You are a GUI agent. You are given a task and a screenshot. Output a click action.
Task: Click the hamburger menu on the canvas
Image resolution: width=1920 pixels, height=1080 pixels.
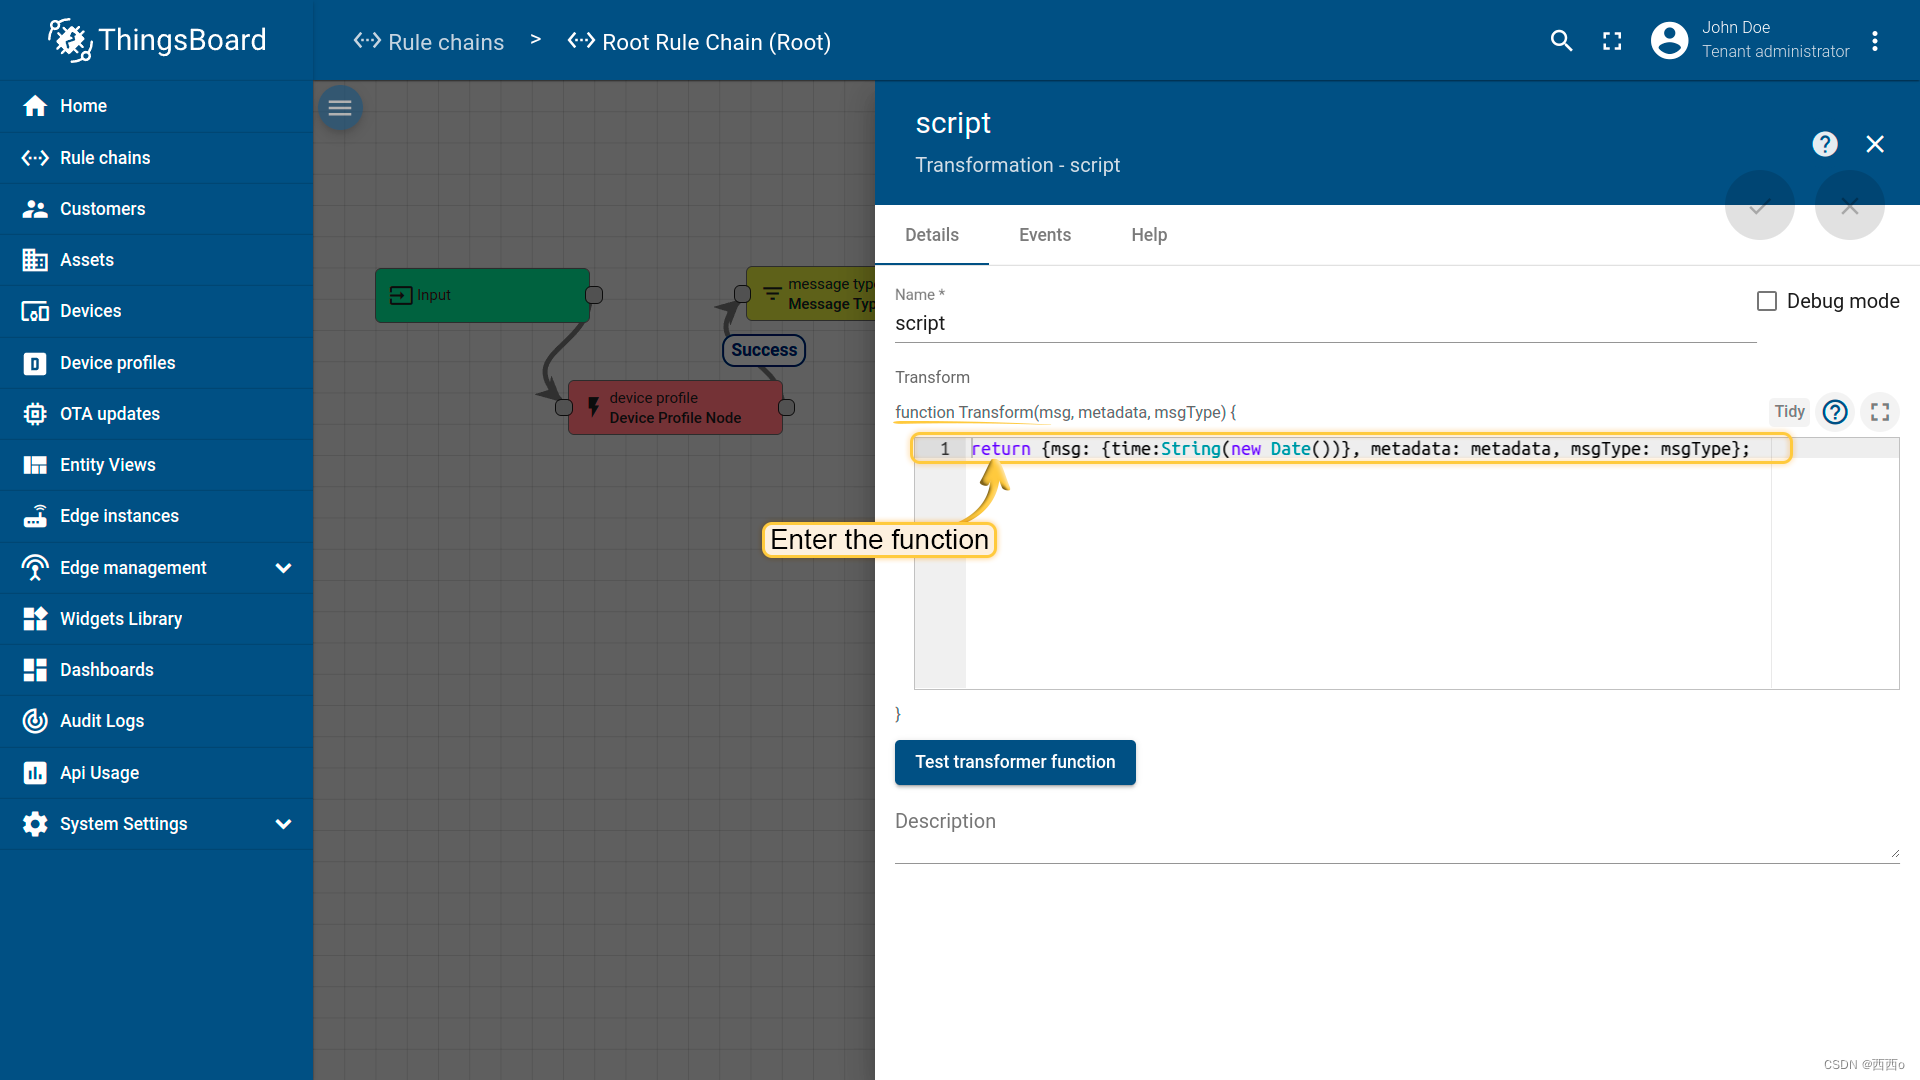pyautogui.click(x=340, y=107)
